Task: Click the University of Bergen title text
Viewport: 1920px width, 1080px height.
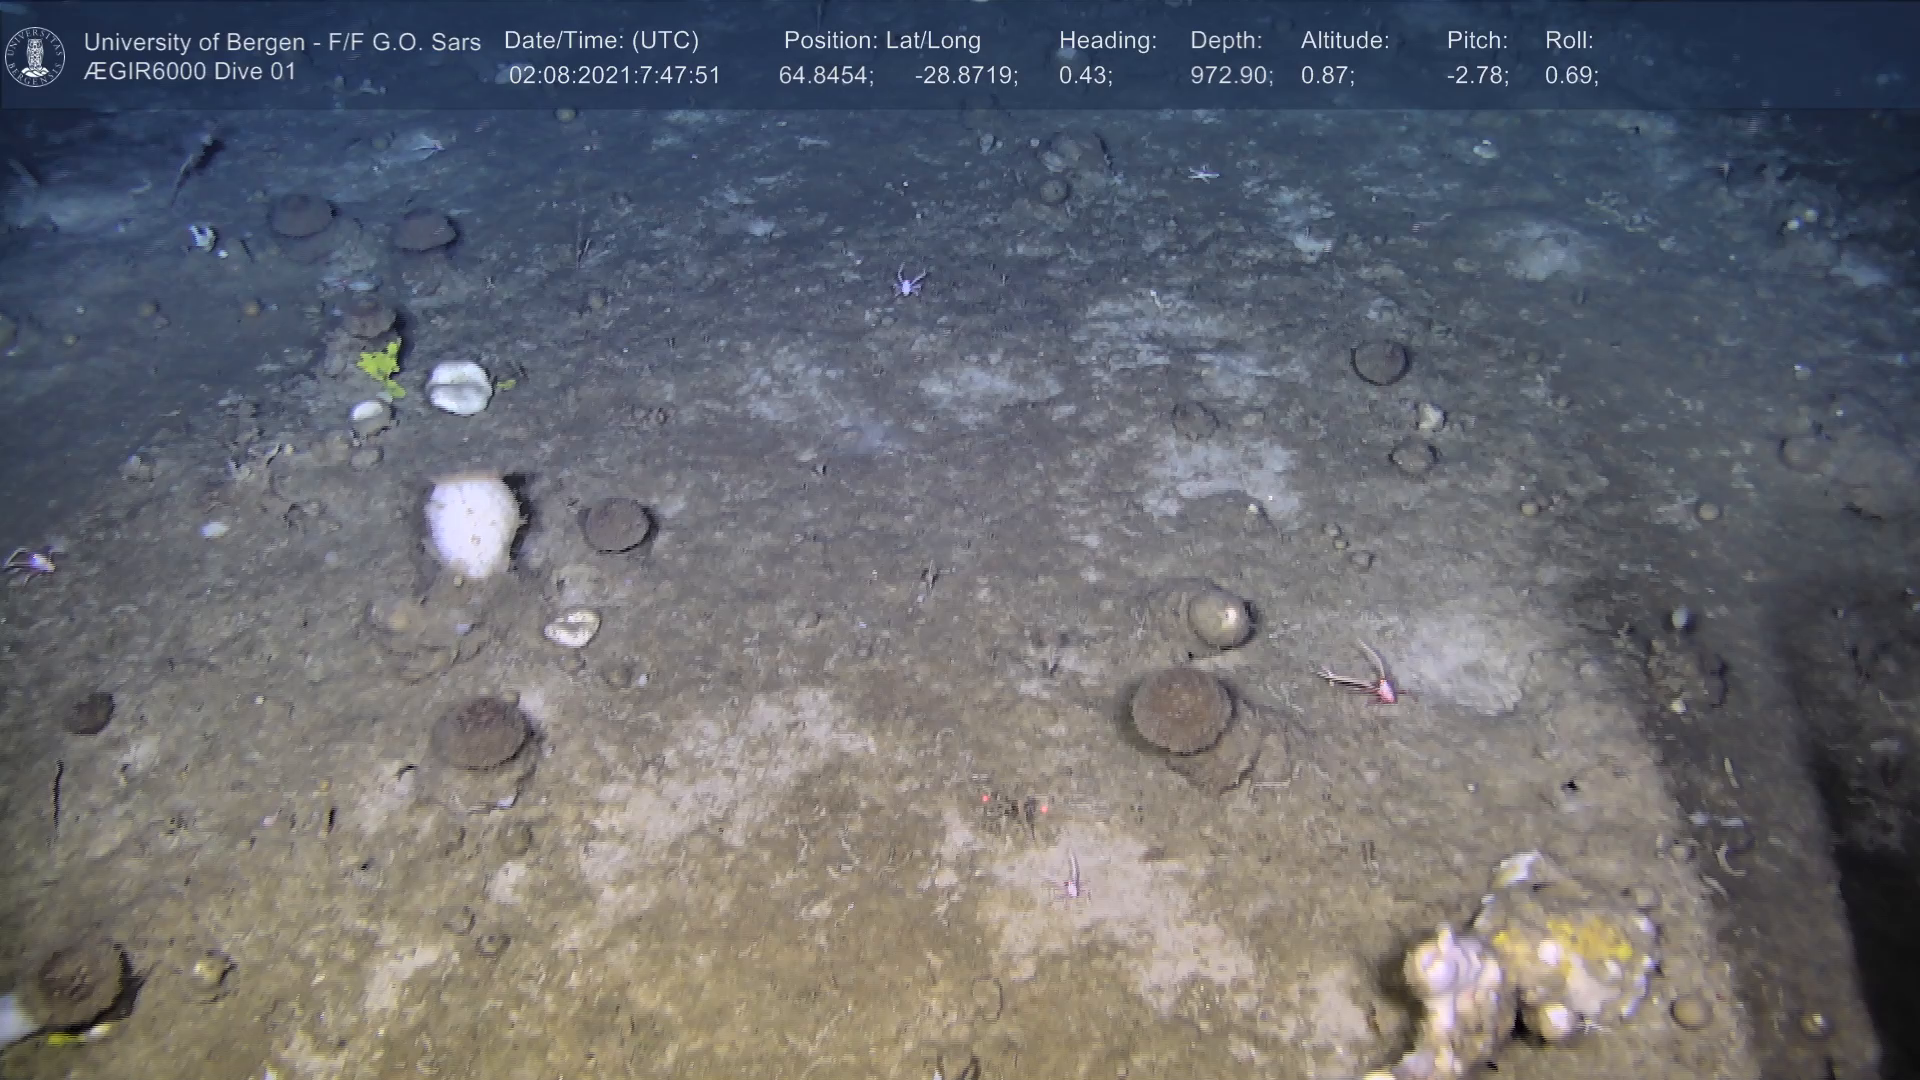Action: coord(282,42)
